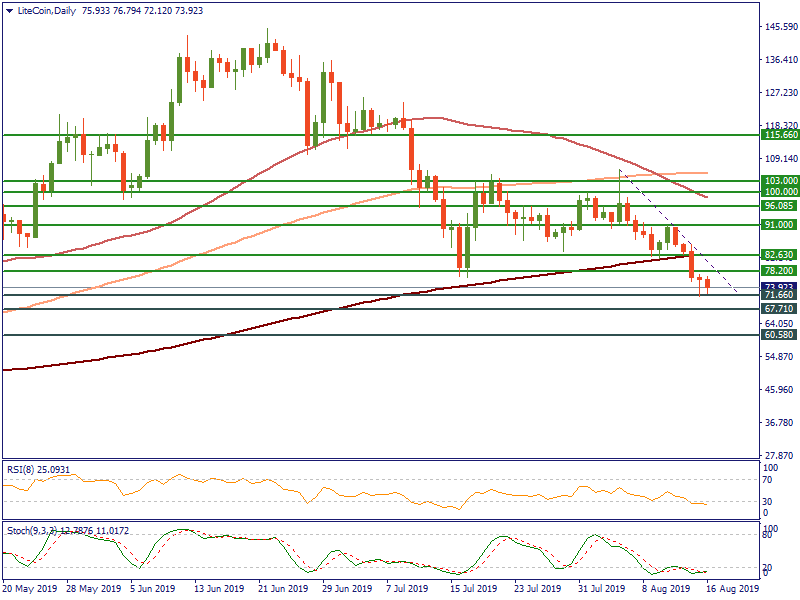Select the 28 May 2019 date label
800x600 pixels.
94,589
